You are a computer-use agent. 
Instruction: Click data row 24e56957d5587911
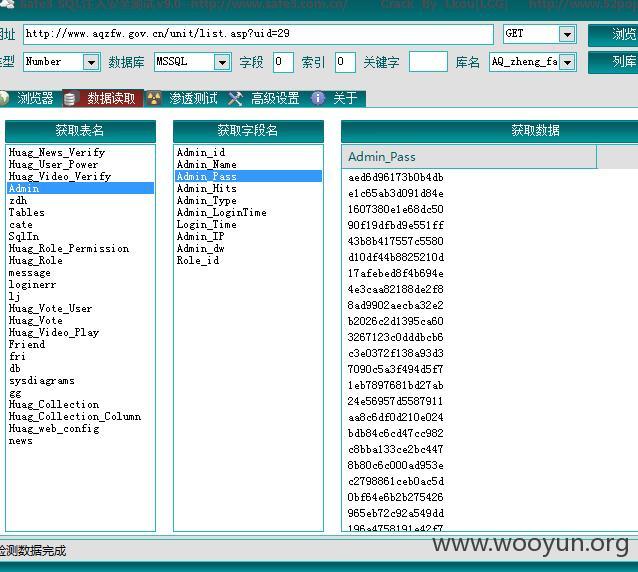pos(395,401)
